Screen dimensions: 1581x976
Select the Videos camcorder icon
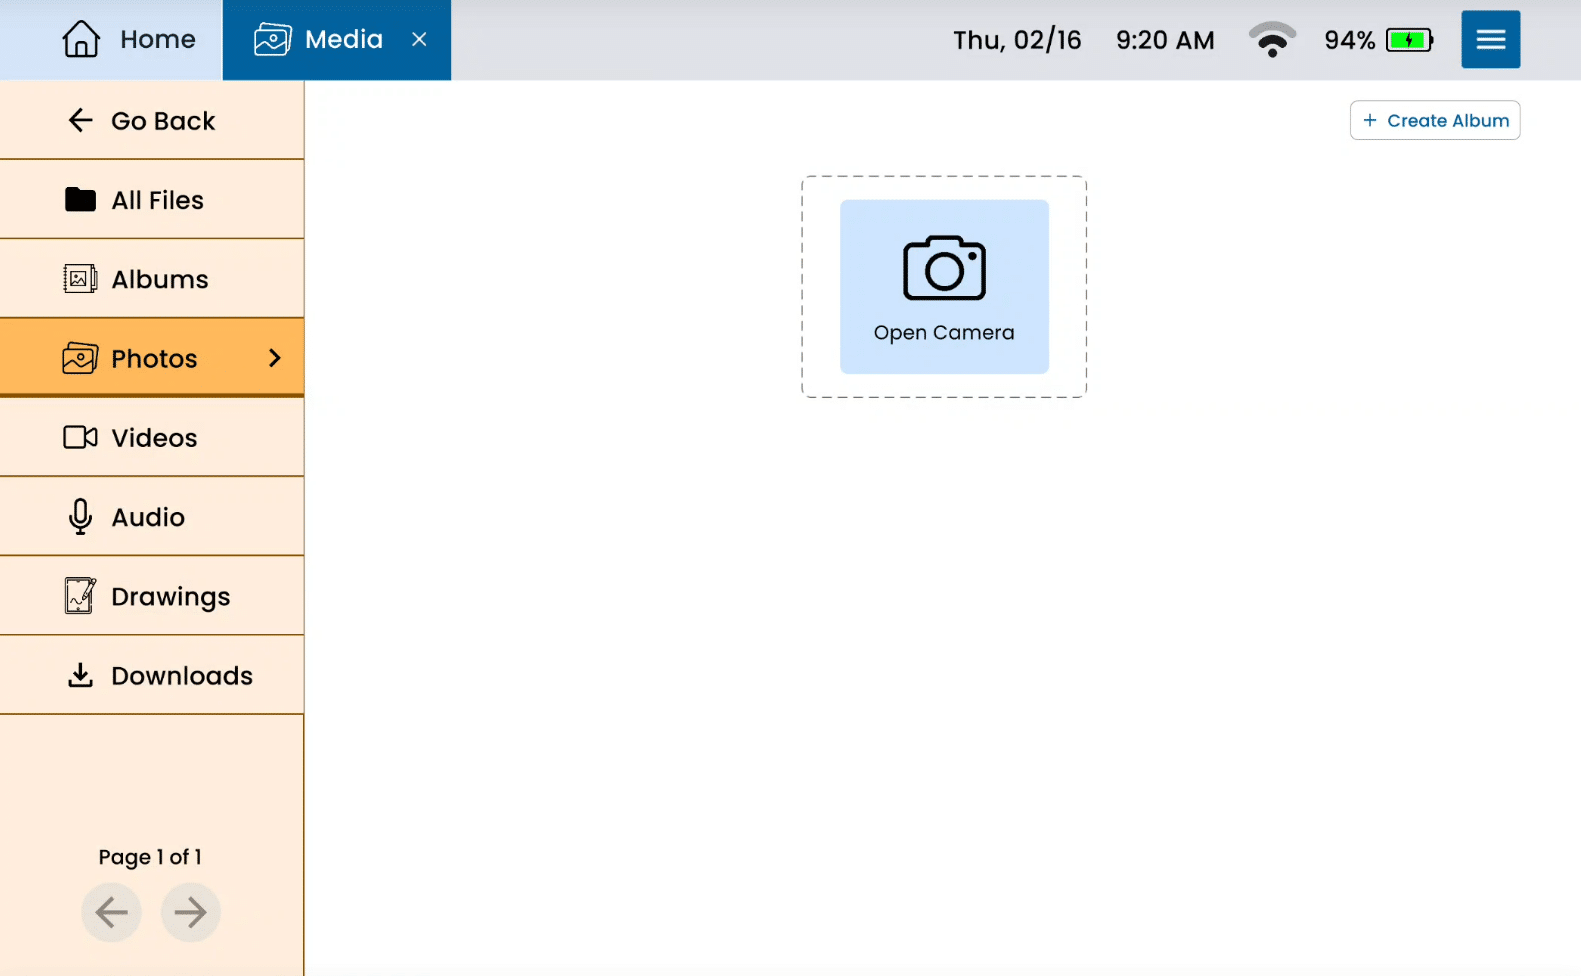point(80,438)
